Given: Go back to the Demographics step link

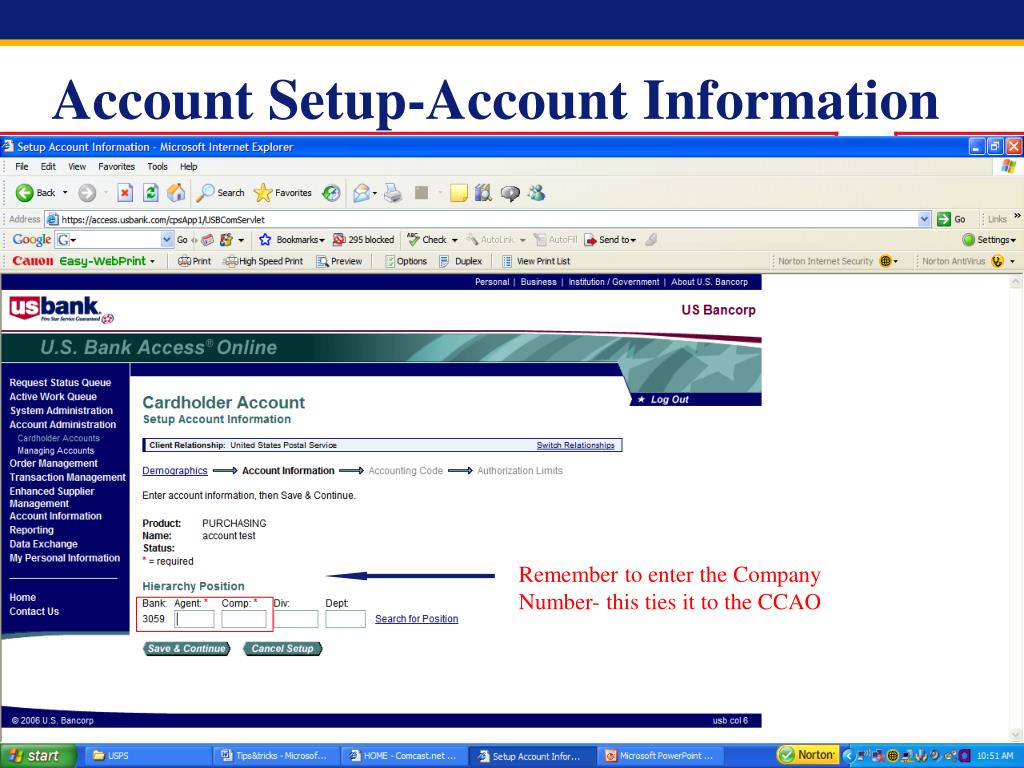Looking at the screenshot, I should point(175,471).
